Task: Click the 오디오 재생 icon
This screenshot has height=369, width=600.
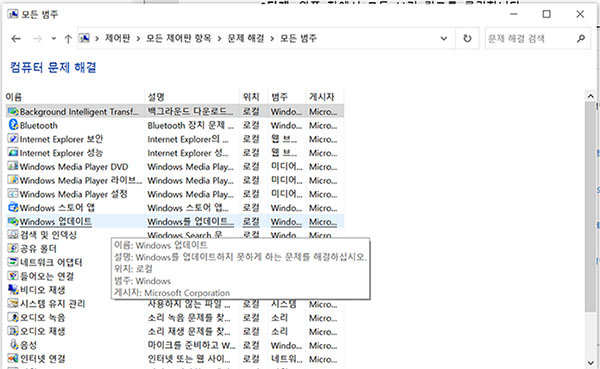Action: pos(13,331)
